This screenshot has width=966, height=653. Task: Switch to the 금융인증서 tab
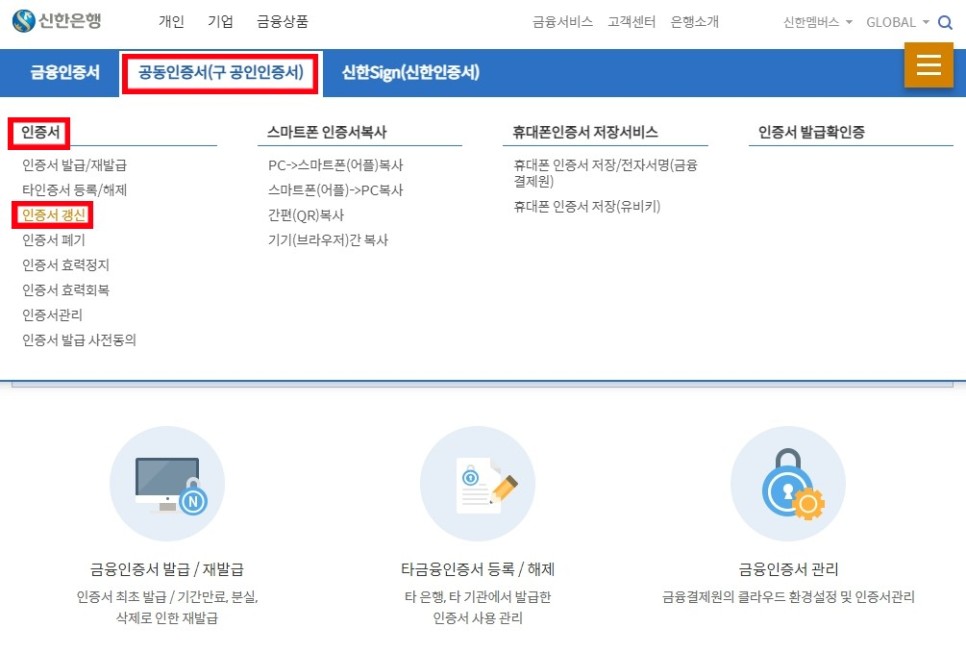pyautogui.click(x=65, y=73)
